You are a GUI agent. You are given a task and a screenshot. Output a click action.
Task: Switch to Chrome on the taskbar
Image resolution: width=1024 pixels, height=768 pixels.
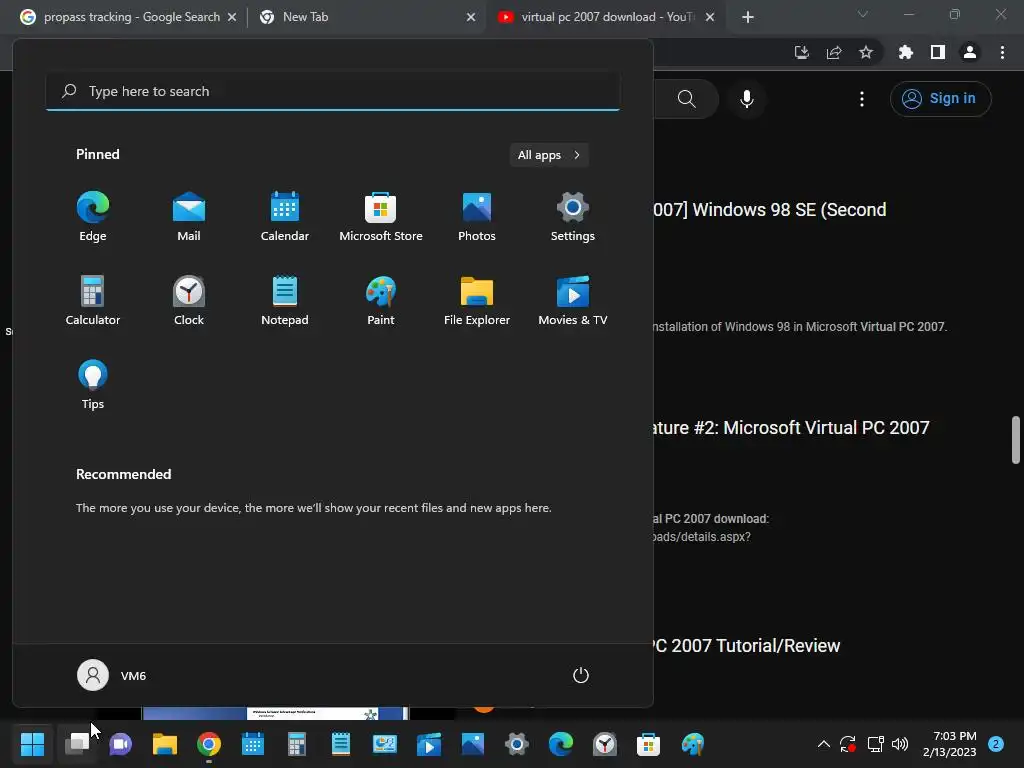[209, 744]
